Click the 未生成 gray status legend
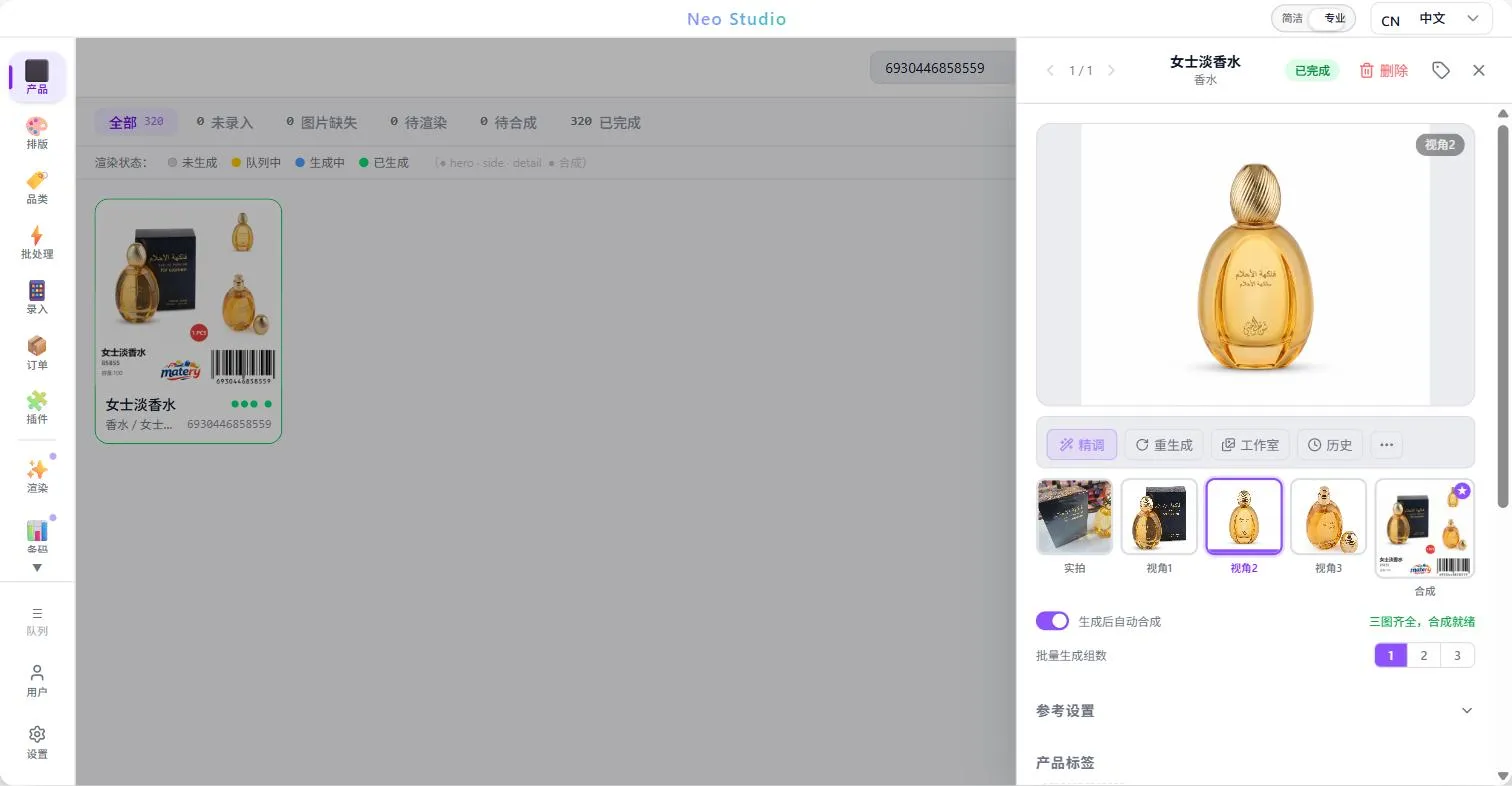1512x786 pixels. (192, 162)
